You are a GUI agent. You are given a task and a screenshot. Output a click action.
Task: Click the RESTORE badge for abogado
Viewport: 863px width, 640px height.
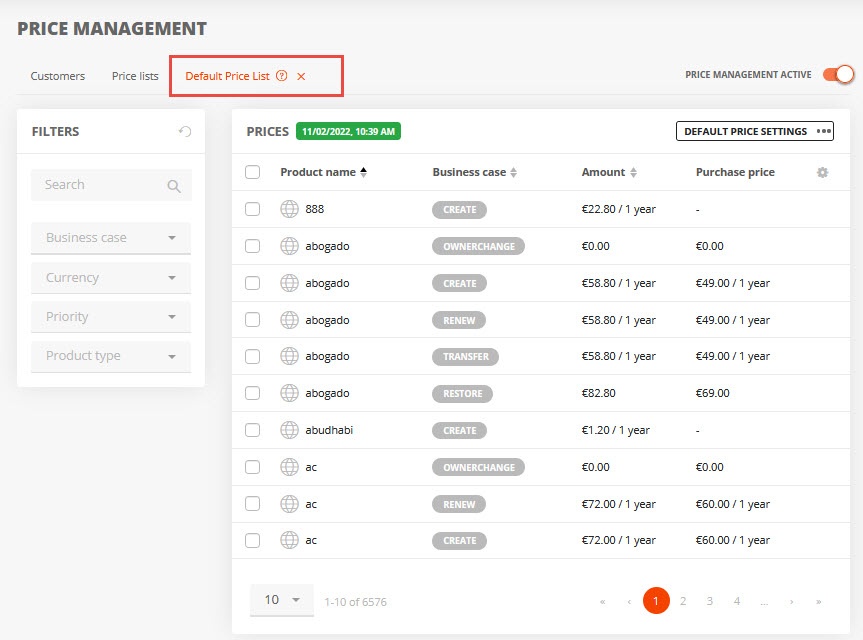coord(462,393)
